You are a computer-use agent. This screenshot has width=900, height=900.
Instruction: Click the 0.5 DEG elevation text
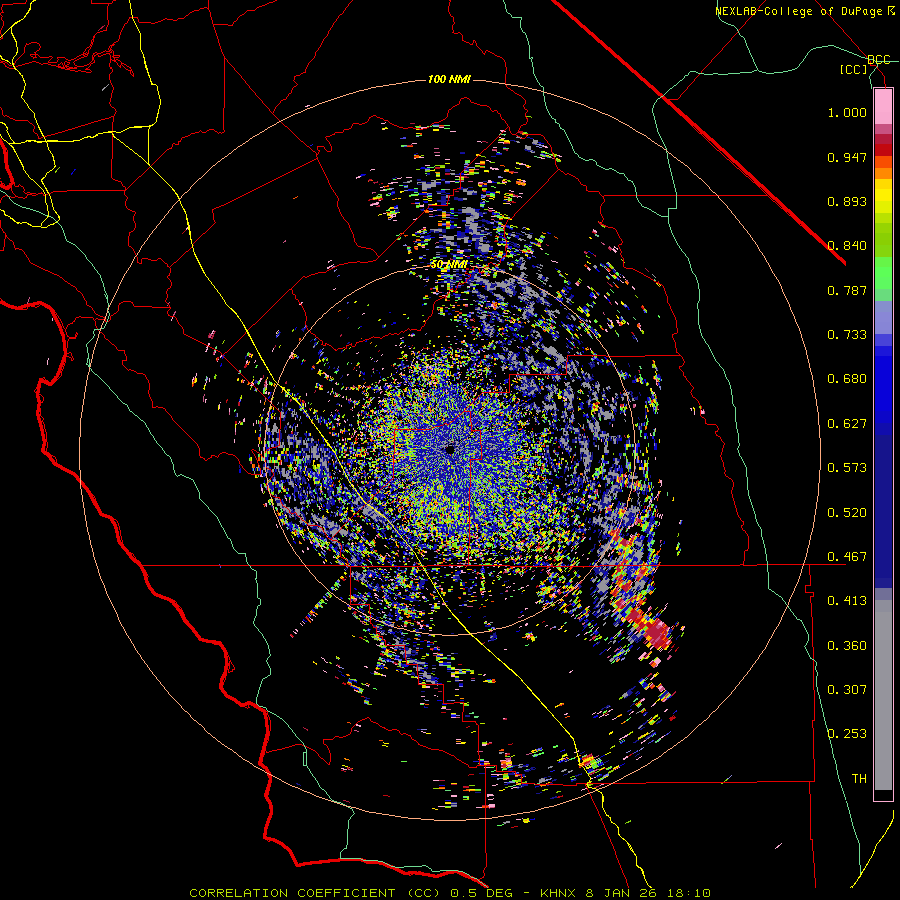483,893
